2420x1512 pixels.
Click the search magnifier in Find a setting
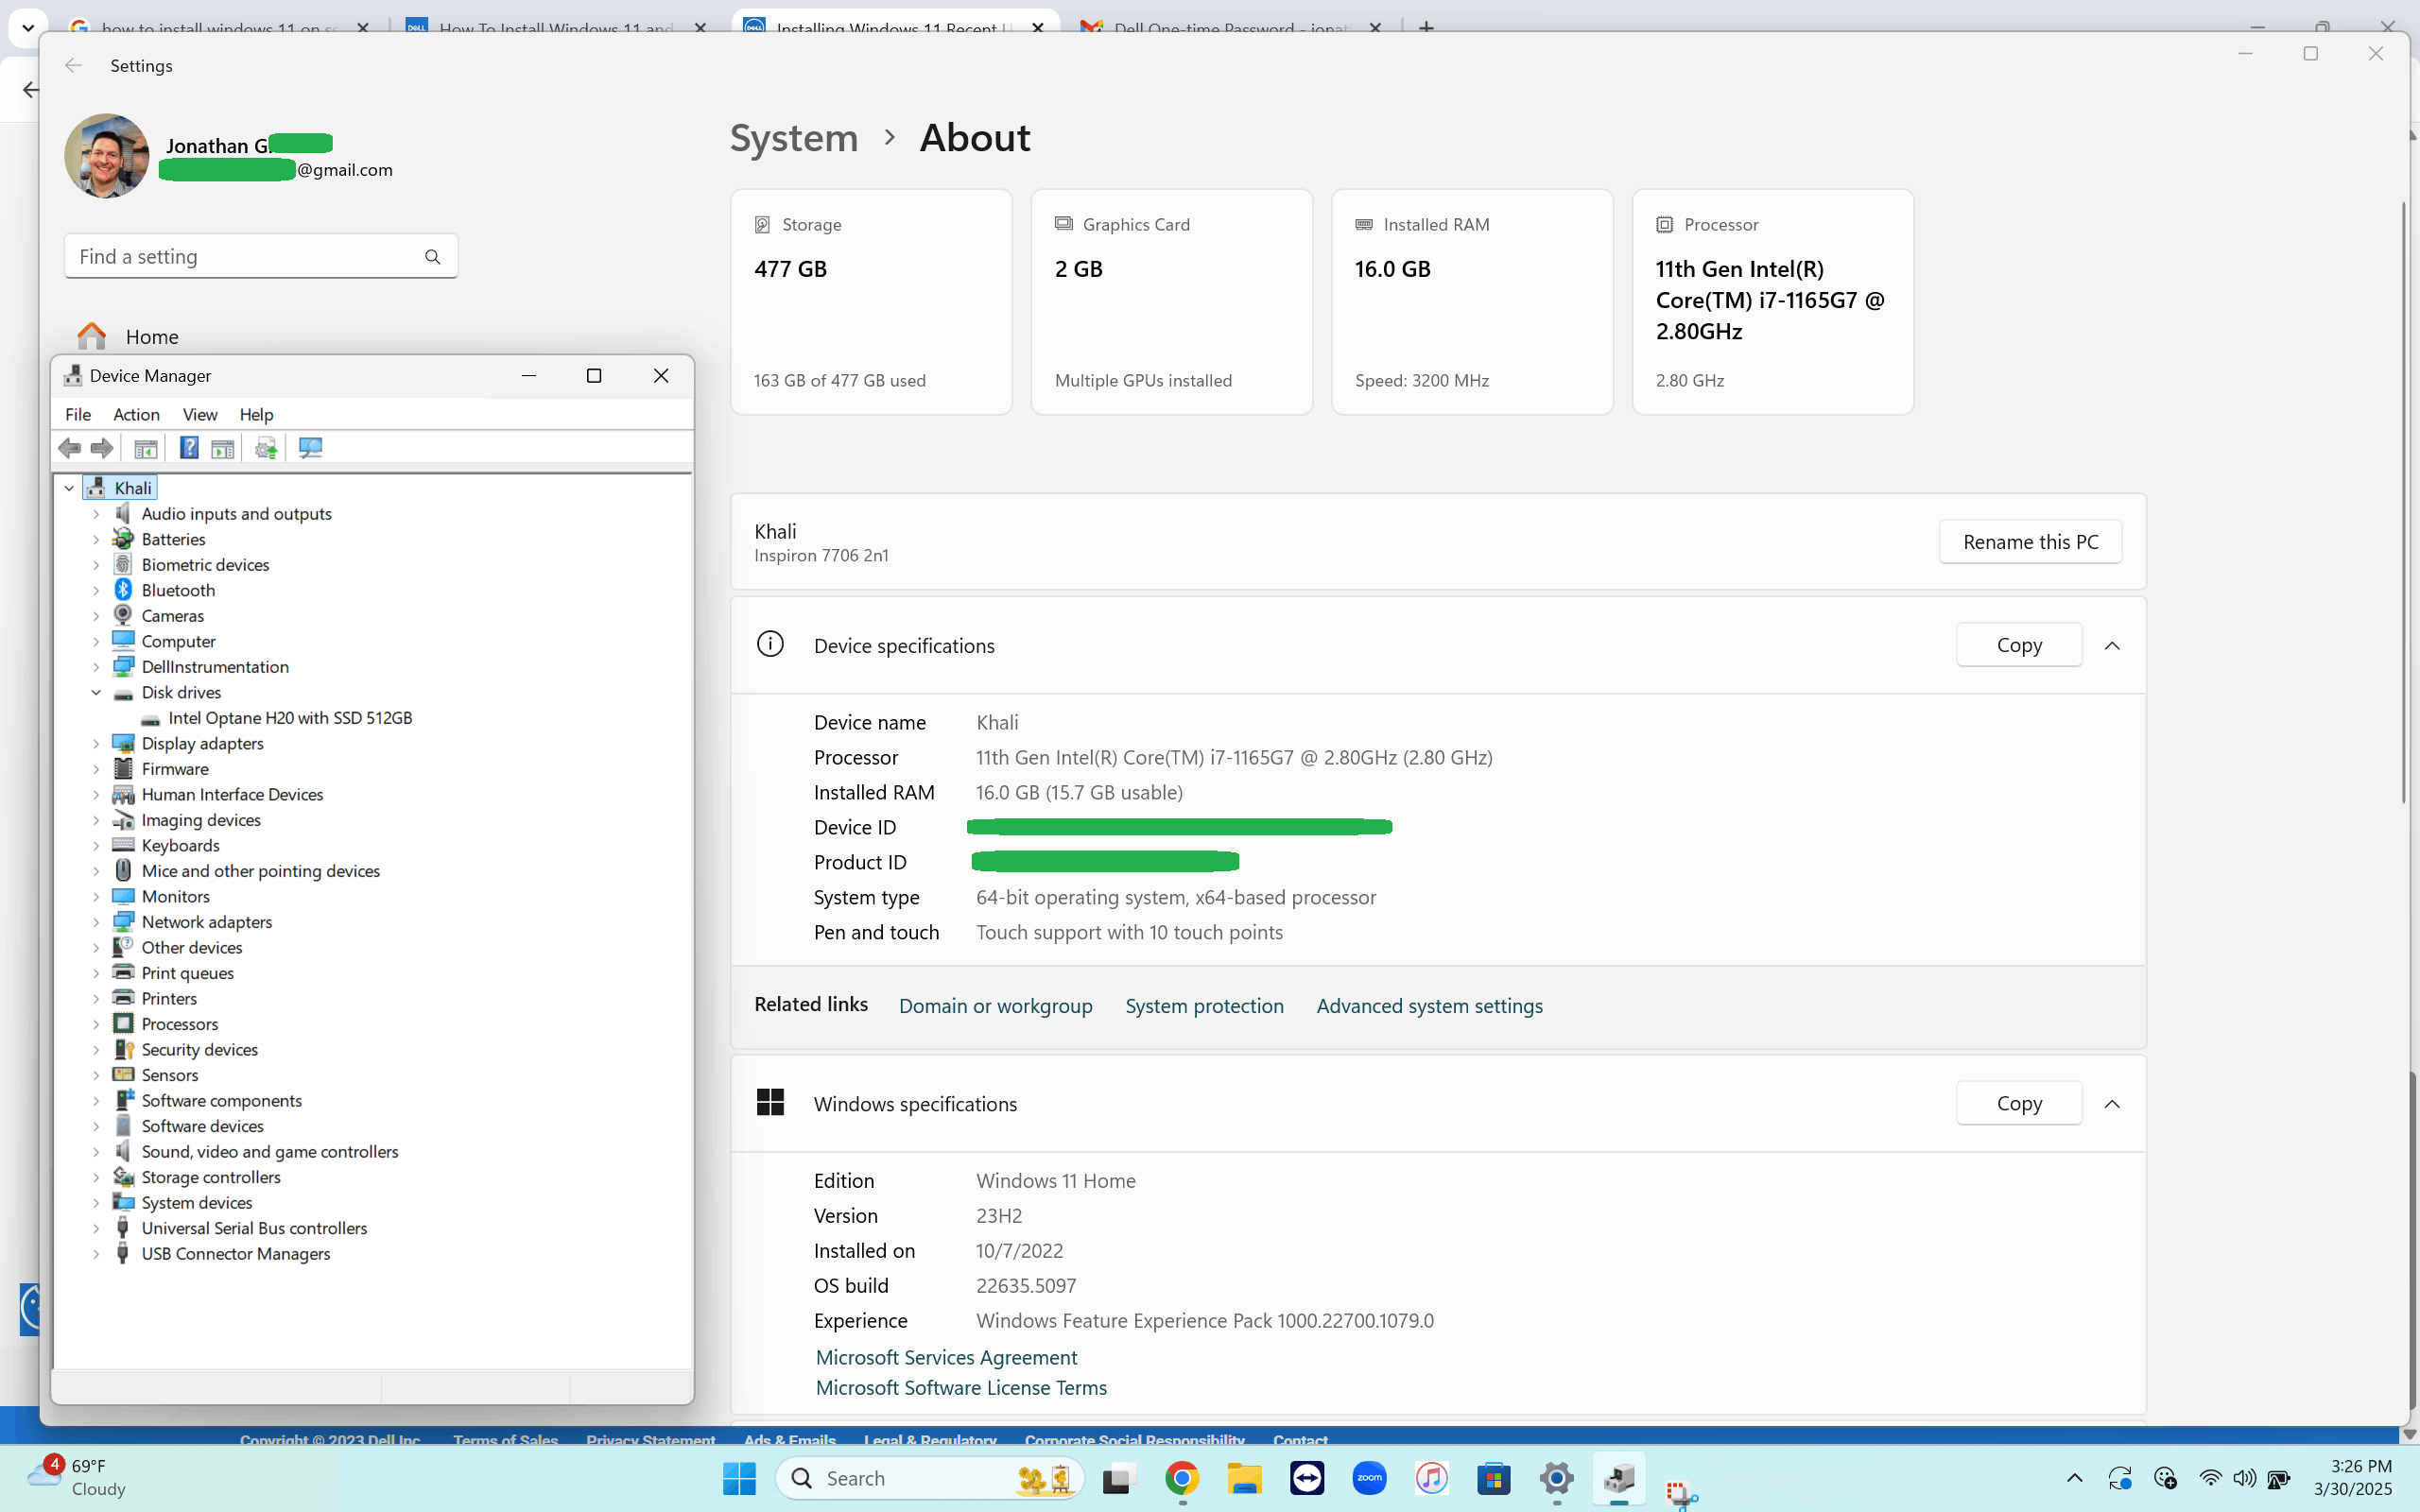432,257
